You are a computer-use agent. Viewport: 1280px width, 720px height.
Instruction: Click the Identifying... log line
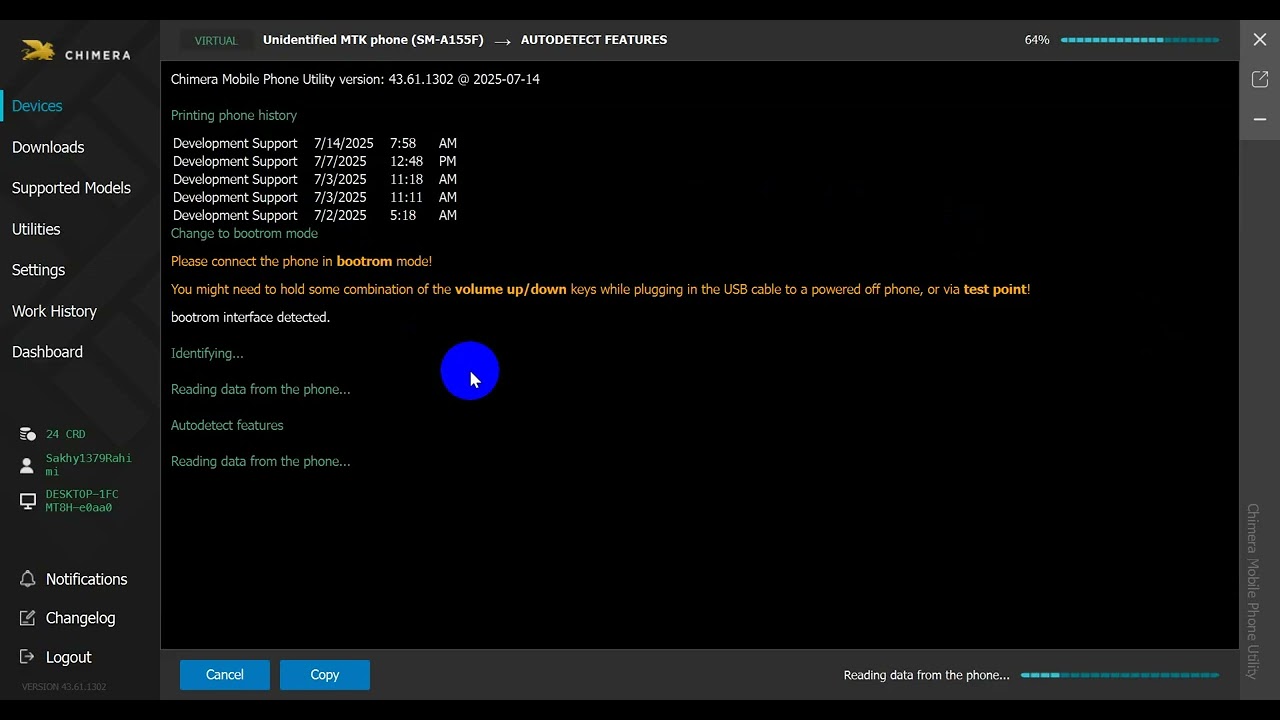[x=207, y=353]
